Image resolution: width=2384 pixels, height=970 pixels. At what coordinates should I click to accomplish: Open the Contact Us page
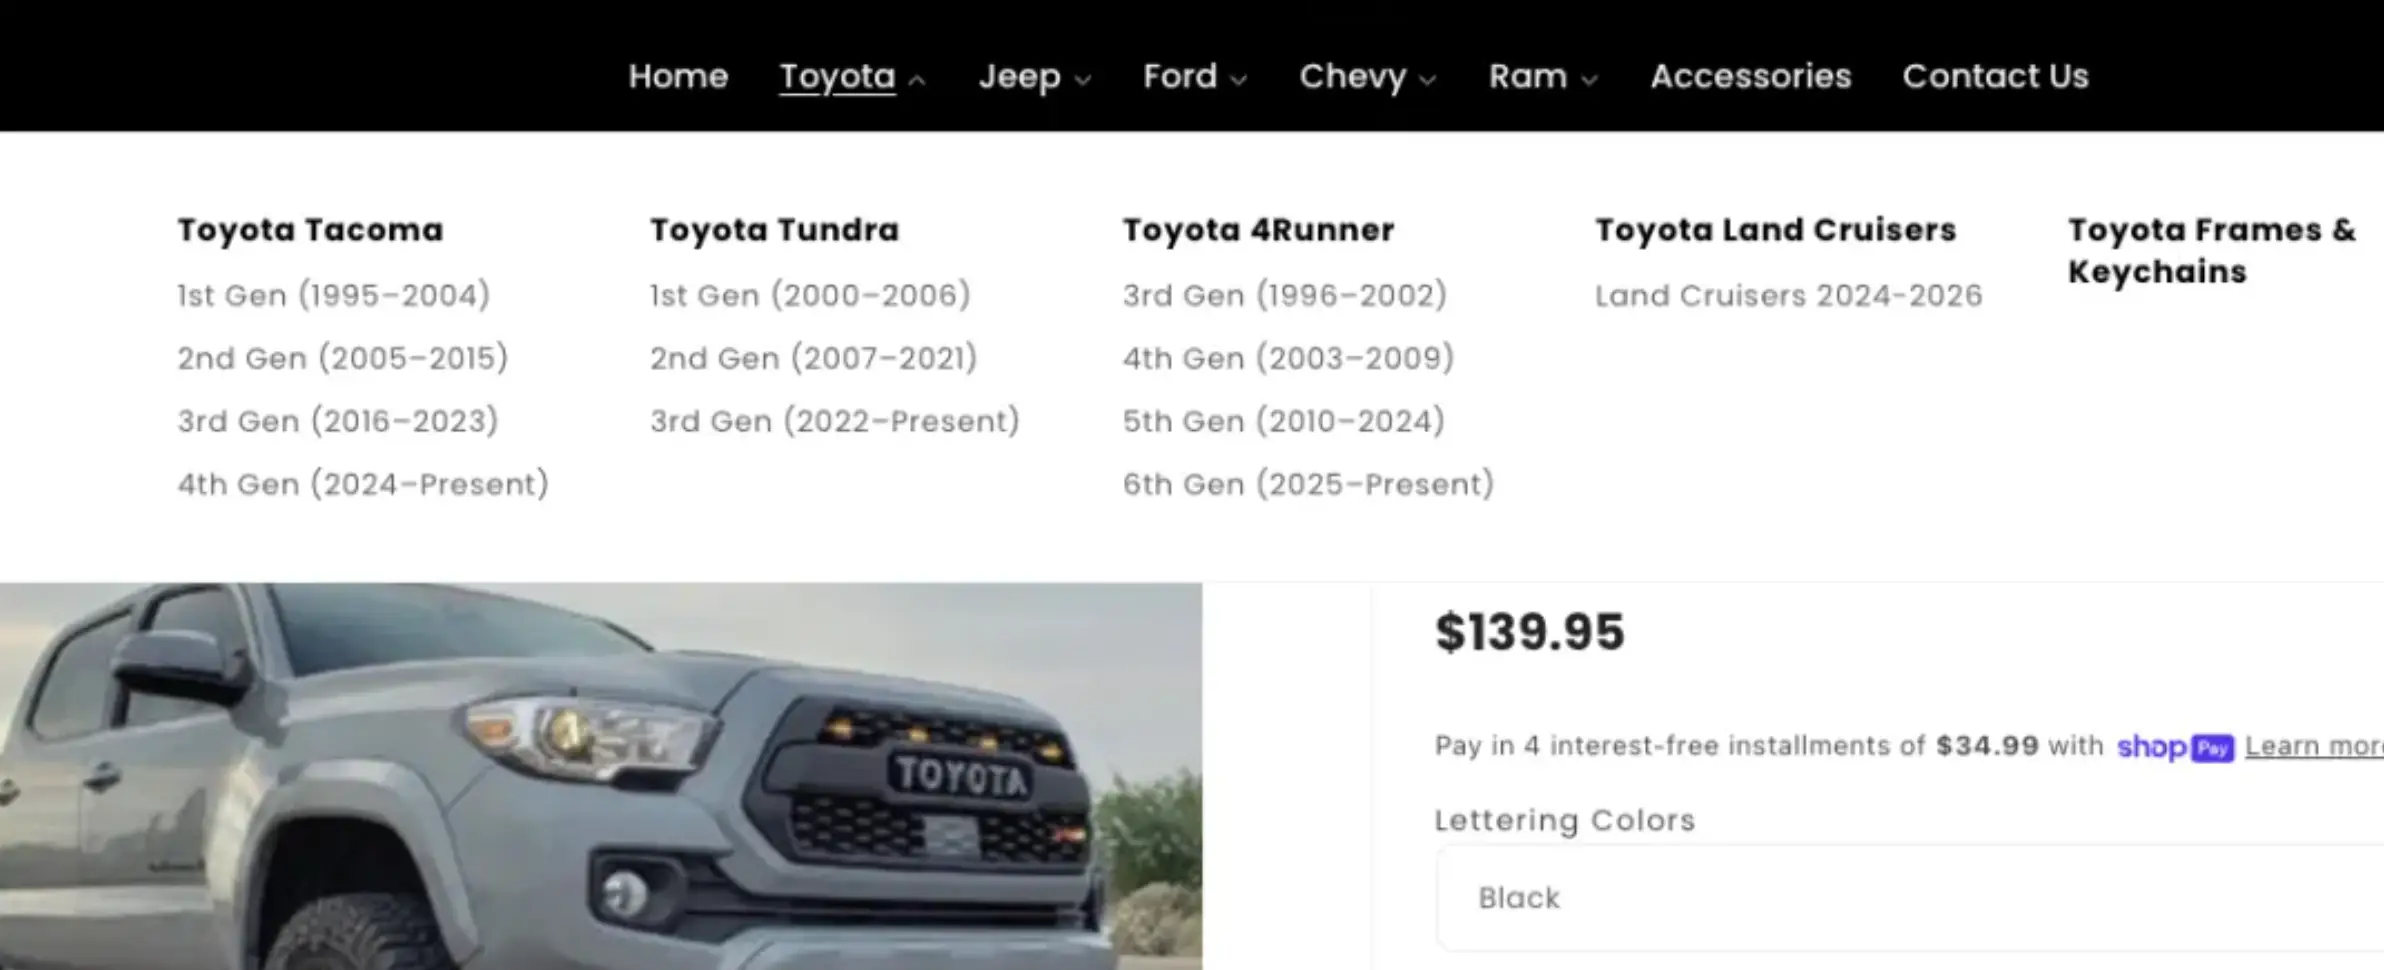pyautogui.click(x=1995, y=77)
